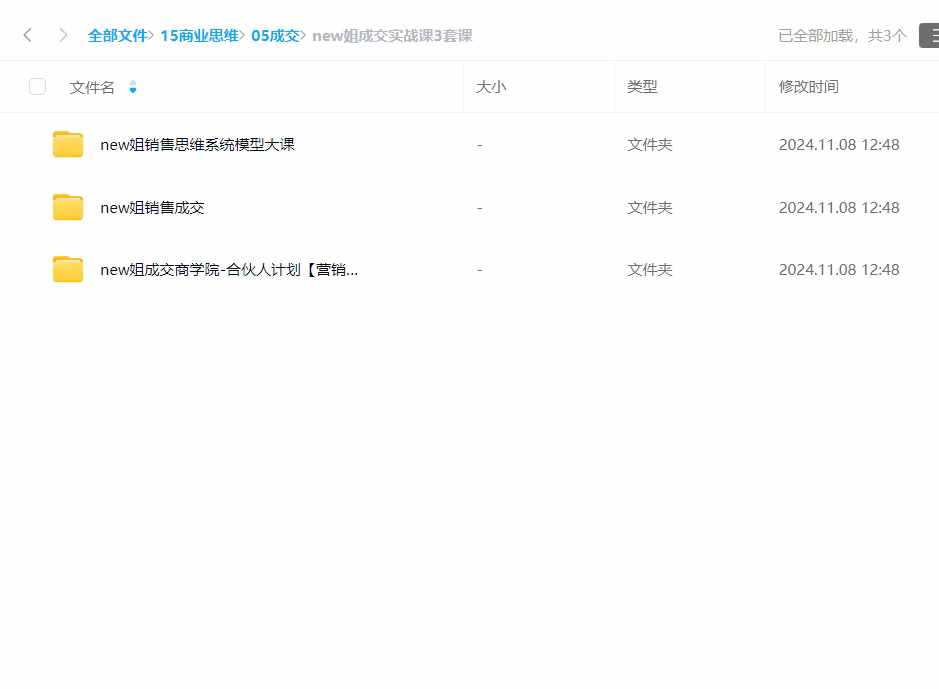Switch view with the list mode icon
Viewport: 939px width, 689px height.
[x=929, y=35]
